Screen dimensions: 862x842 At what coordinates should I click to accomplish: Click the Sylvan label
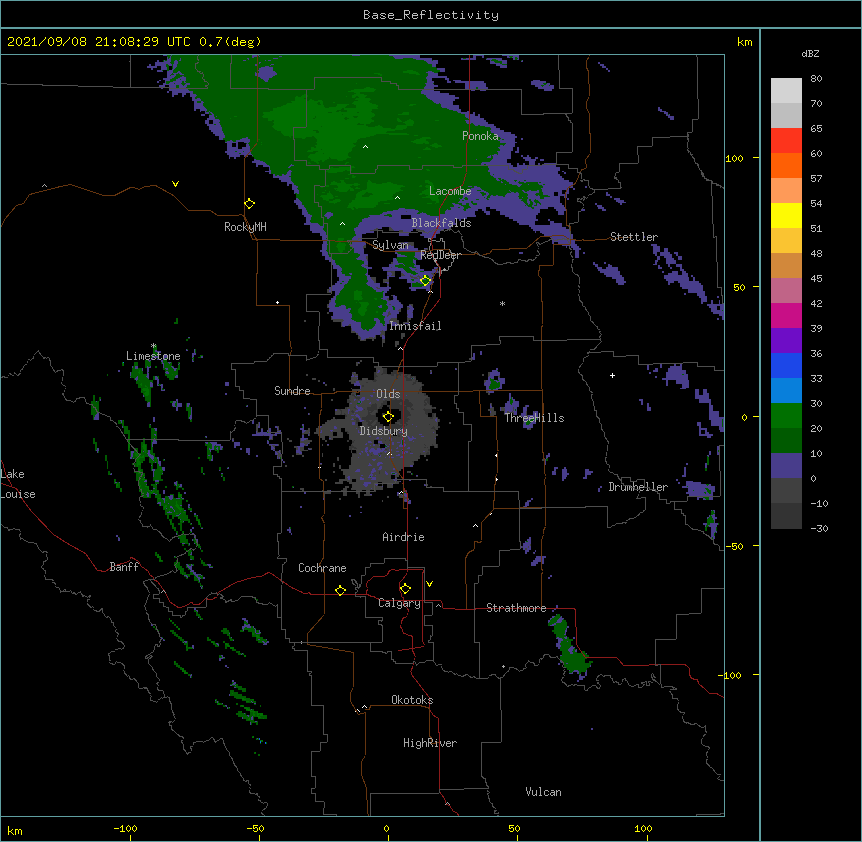[390, 245]
